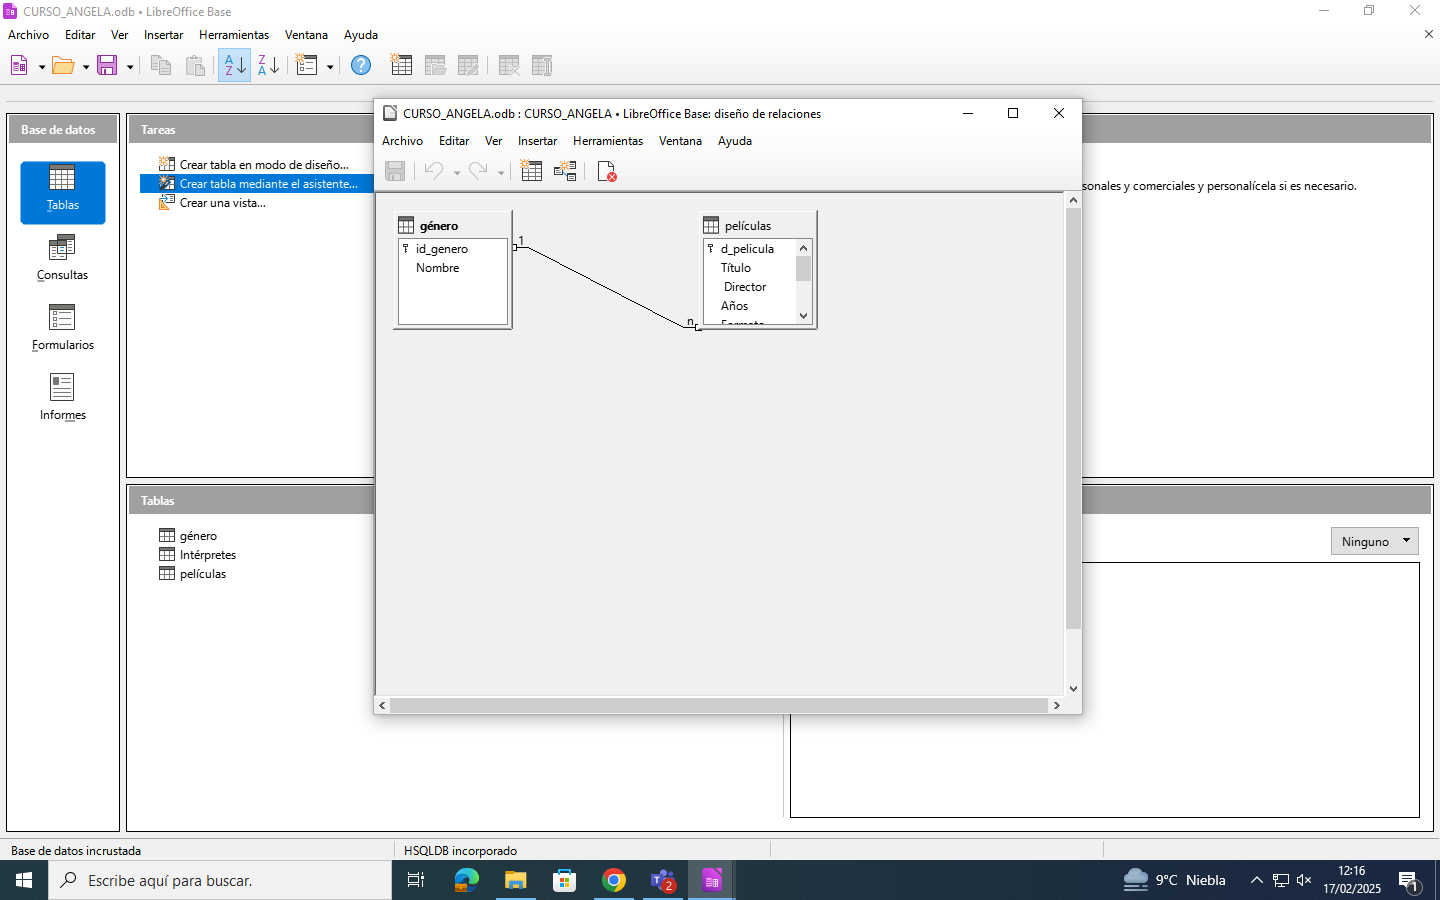Open Editar menu in relation design window

[454, 141]
